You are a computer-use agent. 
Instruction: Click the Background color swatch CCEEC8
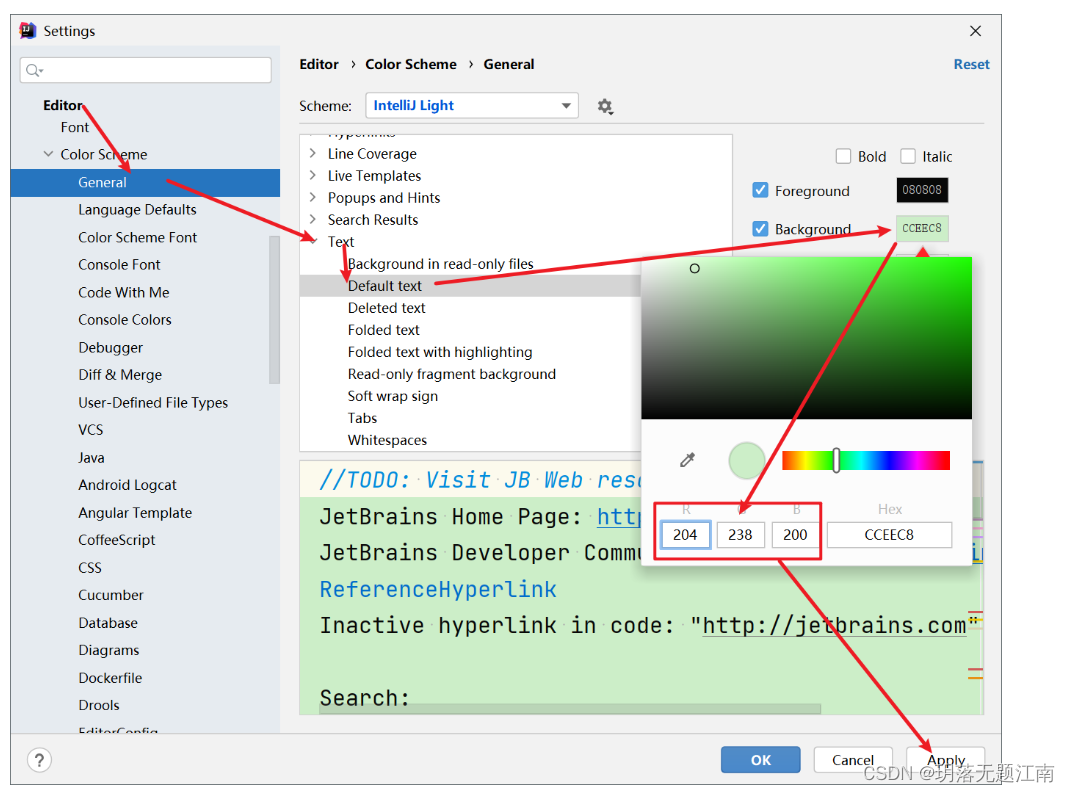922,228
